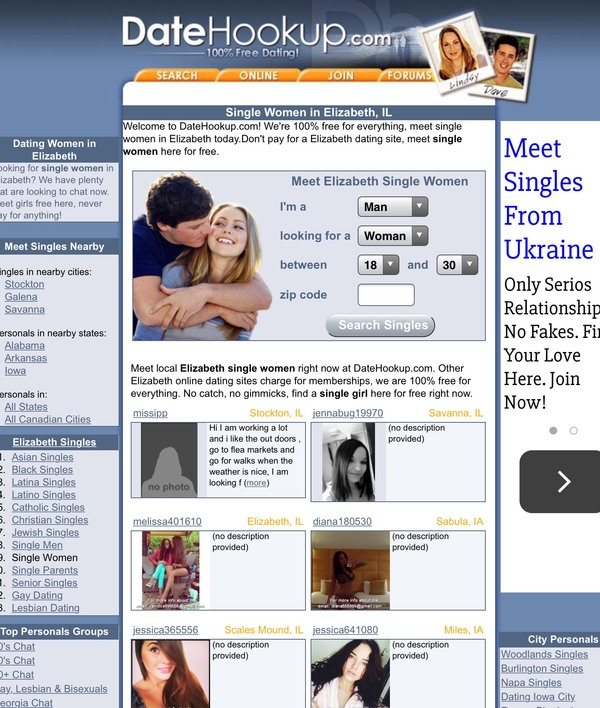Viewport: 600px width, 708px height.
Task: Open the "I'm a" Man dropdown
Action: coord(392,207)
